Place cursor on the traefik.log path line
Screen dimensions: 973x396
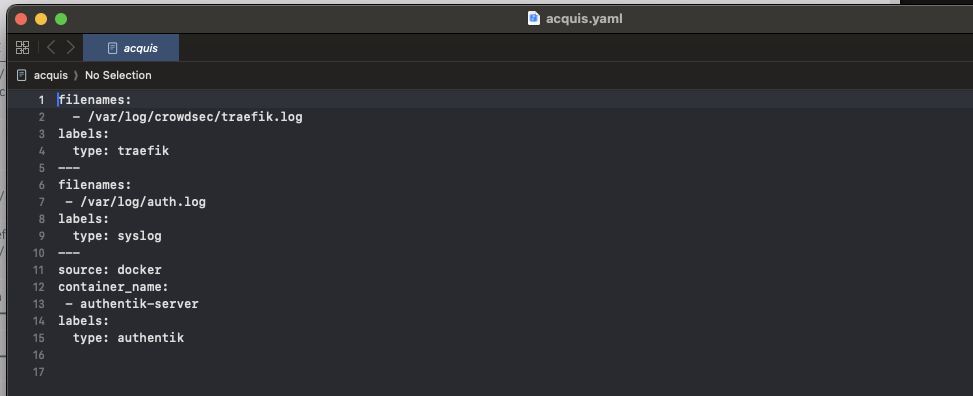(187, 117)
